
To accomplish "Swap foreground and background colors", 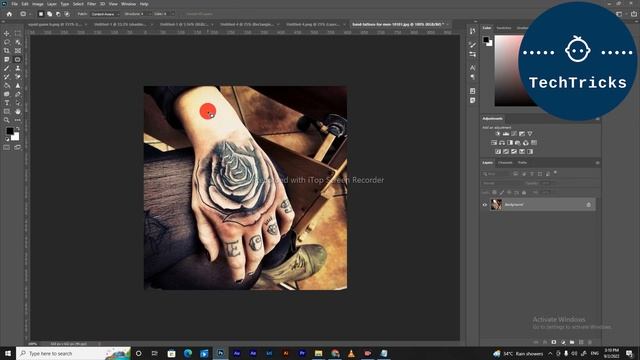I will tap(17, 129).
